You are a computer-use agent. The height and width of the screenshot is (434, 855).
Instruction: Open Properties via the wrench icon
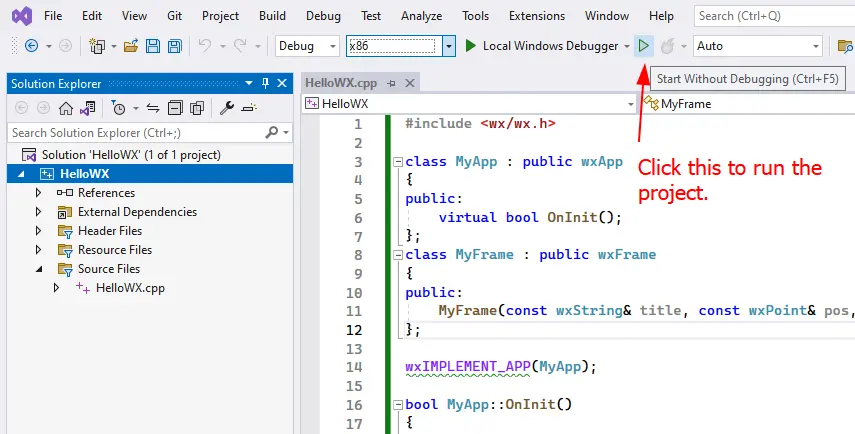click(x=227, y=108)
